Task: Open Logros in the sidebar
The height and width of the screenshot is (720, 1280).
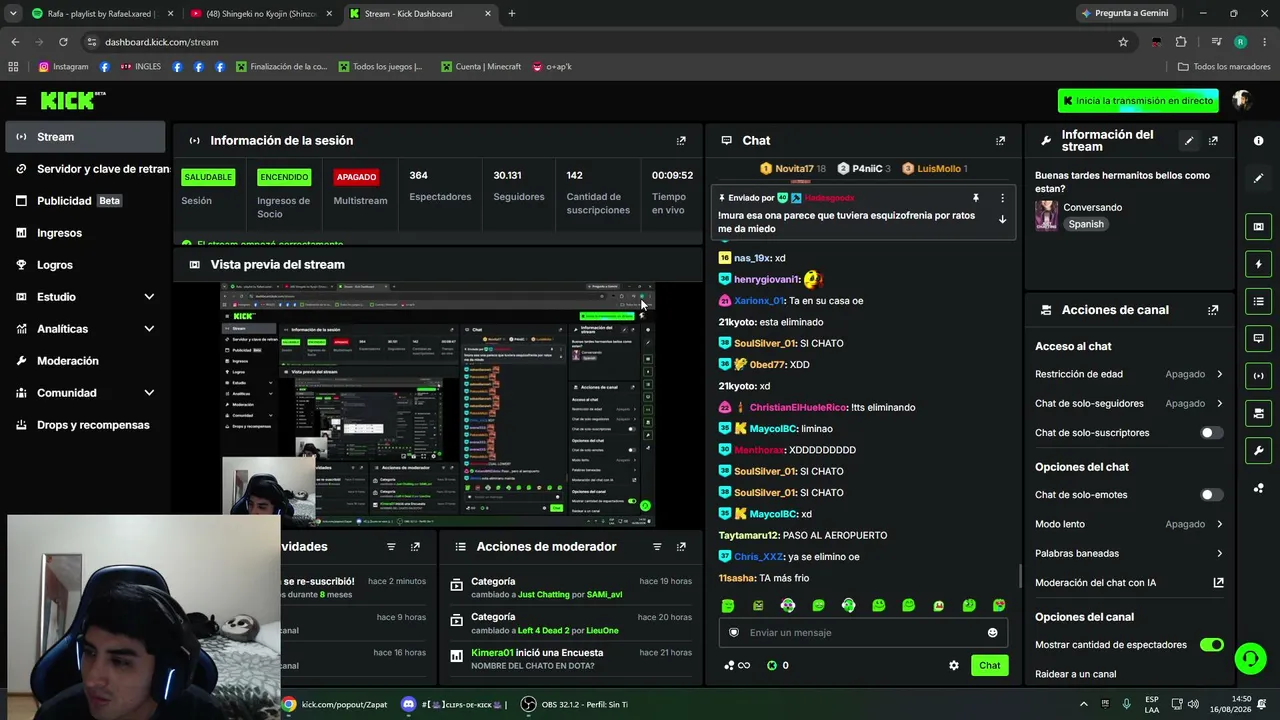Action: click(x=85, y=265)
